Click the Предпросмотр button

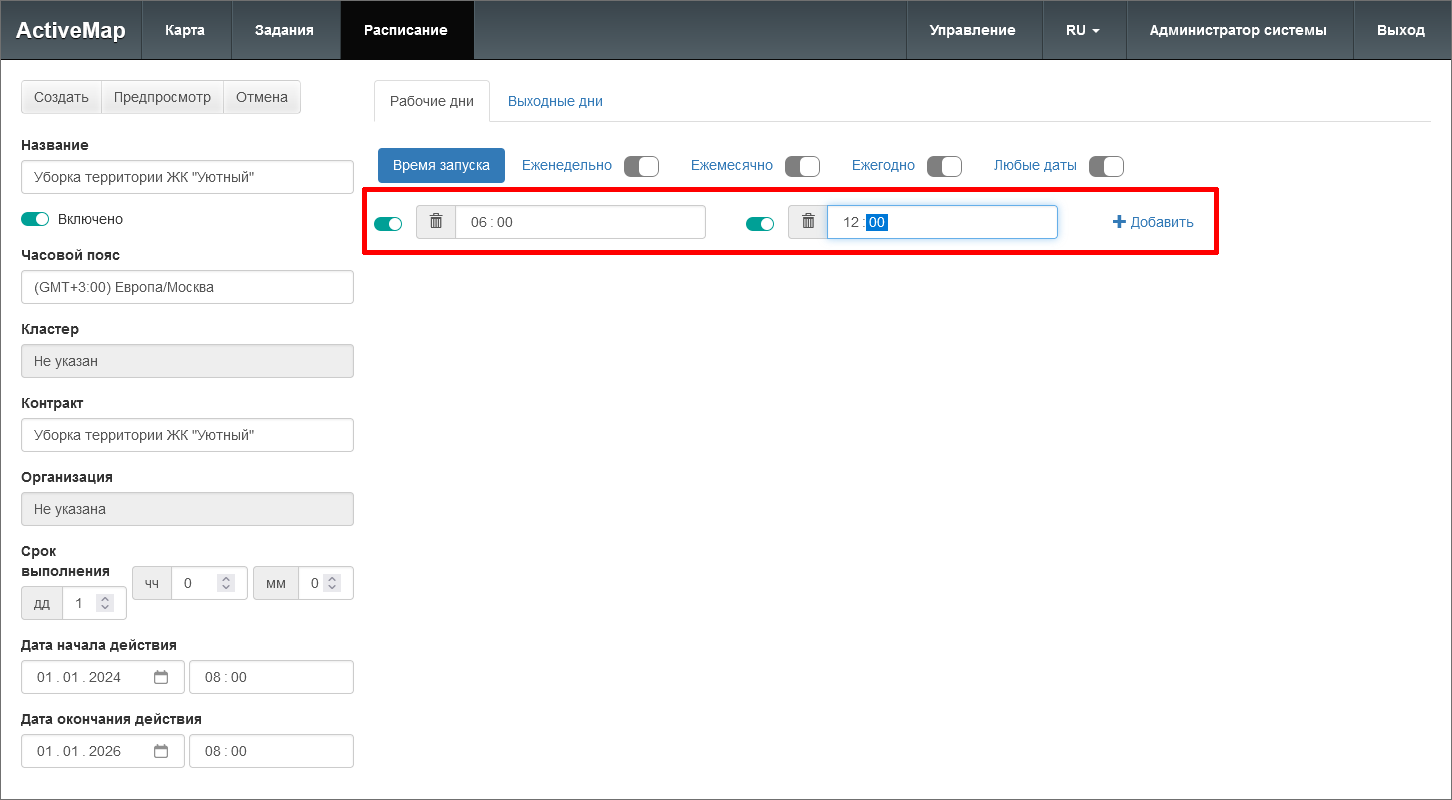click(x=162, y=97)
